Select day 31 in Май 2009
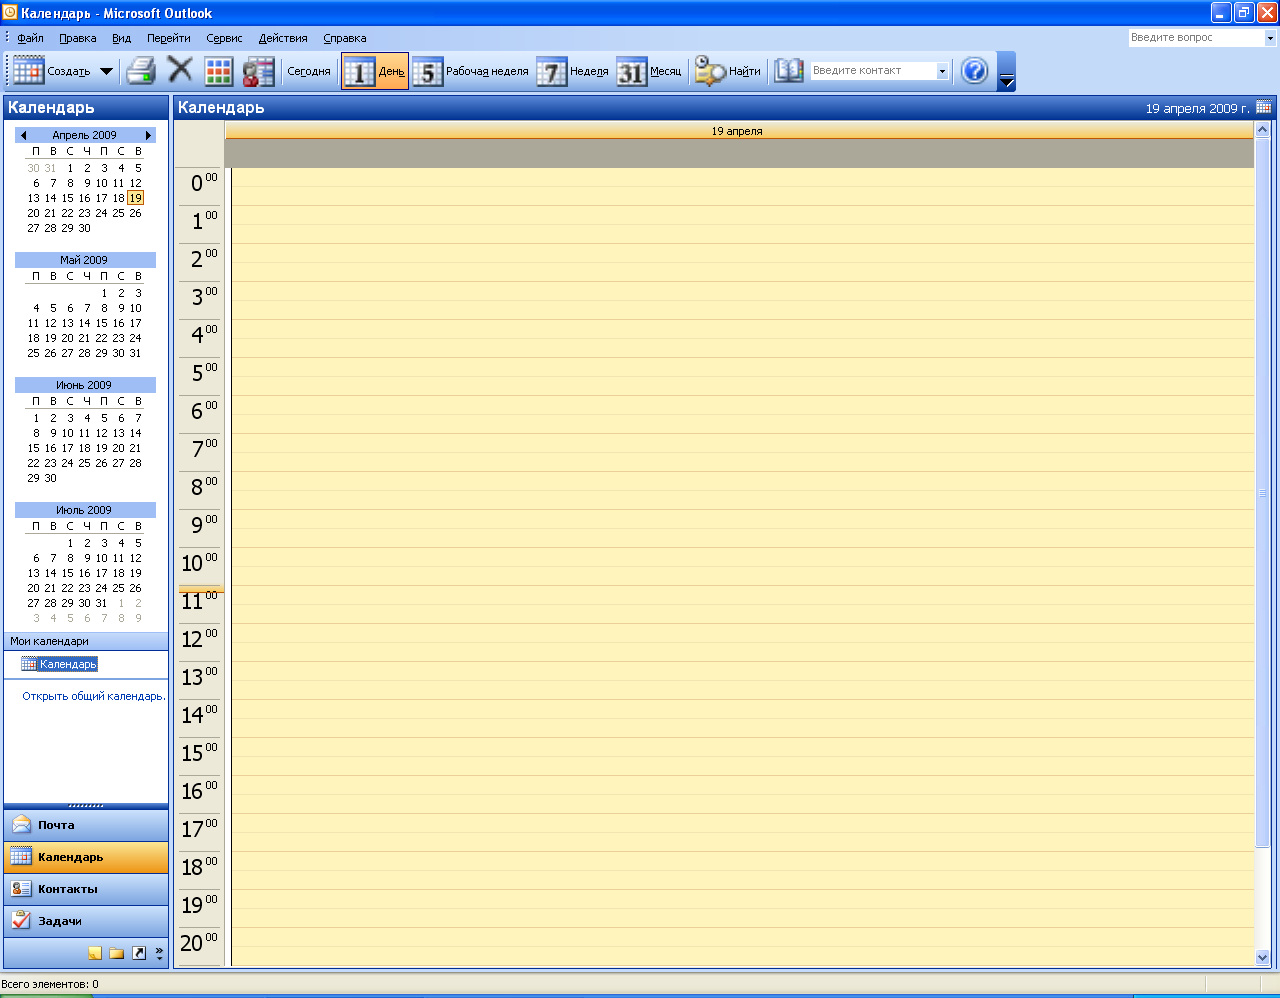This screenshot has width=1280, height=998. click(x=135, y=353)
